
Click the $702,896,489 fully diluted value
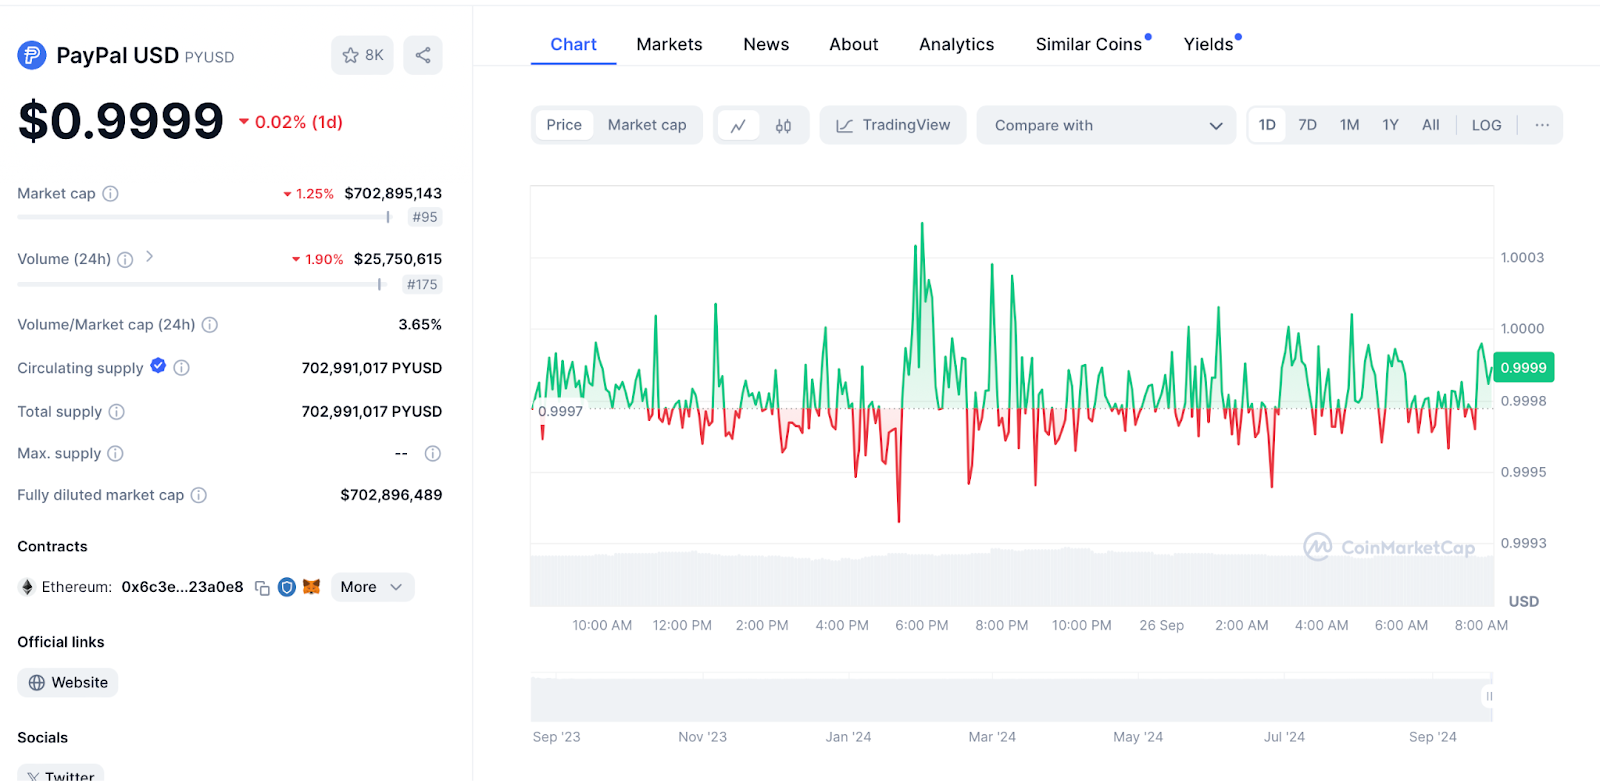tap(391, 495)
